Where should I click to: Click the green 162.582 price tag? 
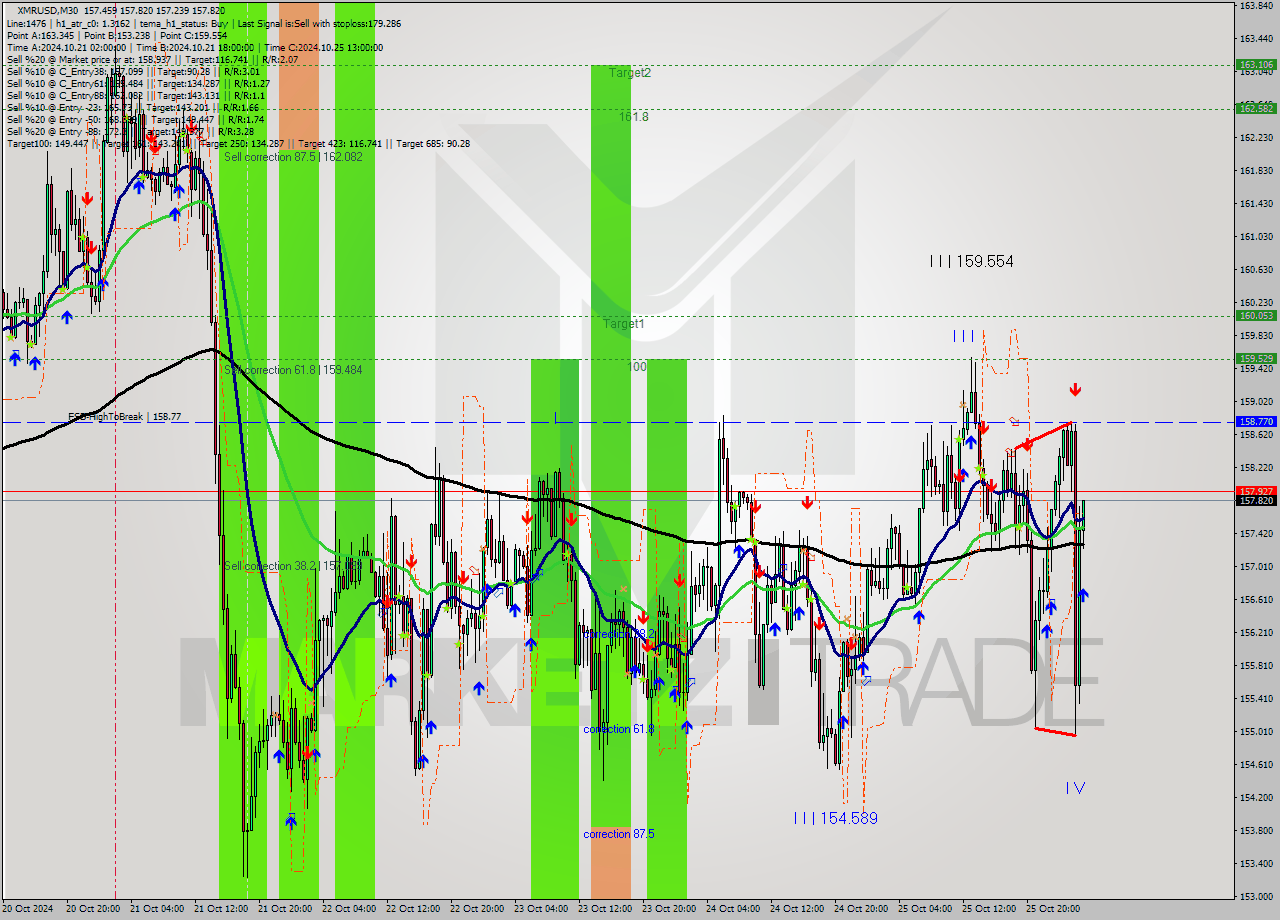[1256, 108]
